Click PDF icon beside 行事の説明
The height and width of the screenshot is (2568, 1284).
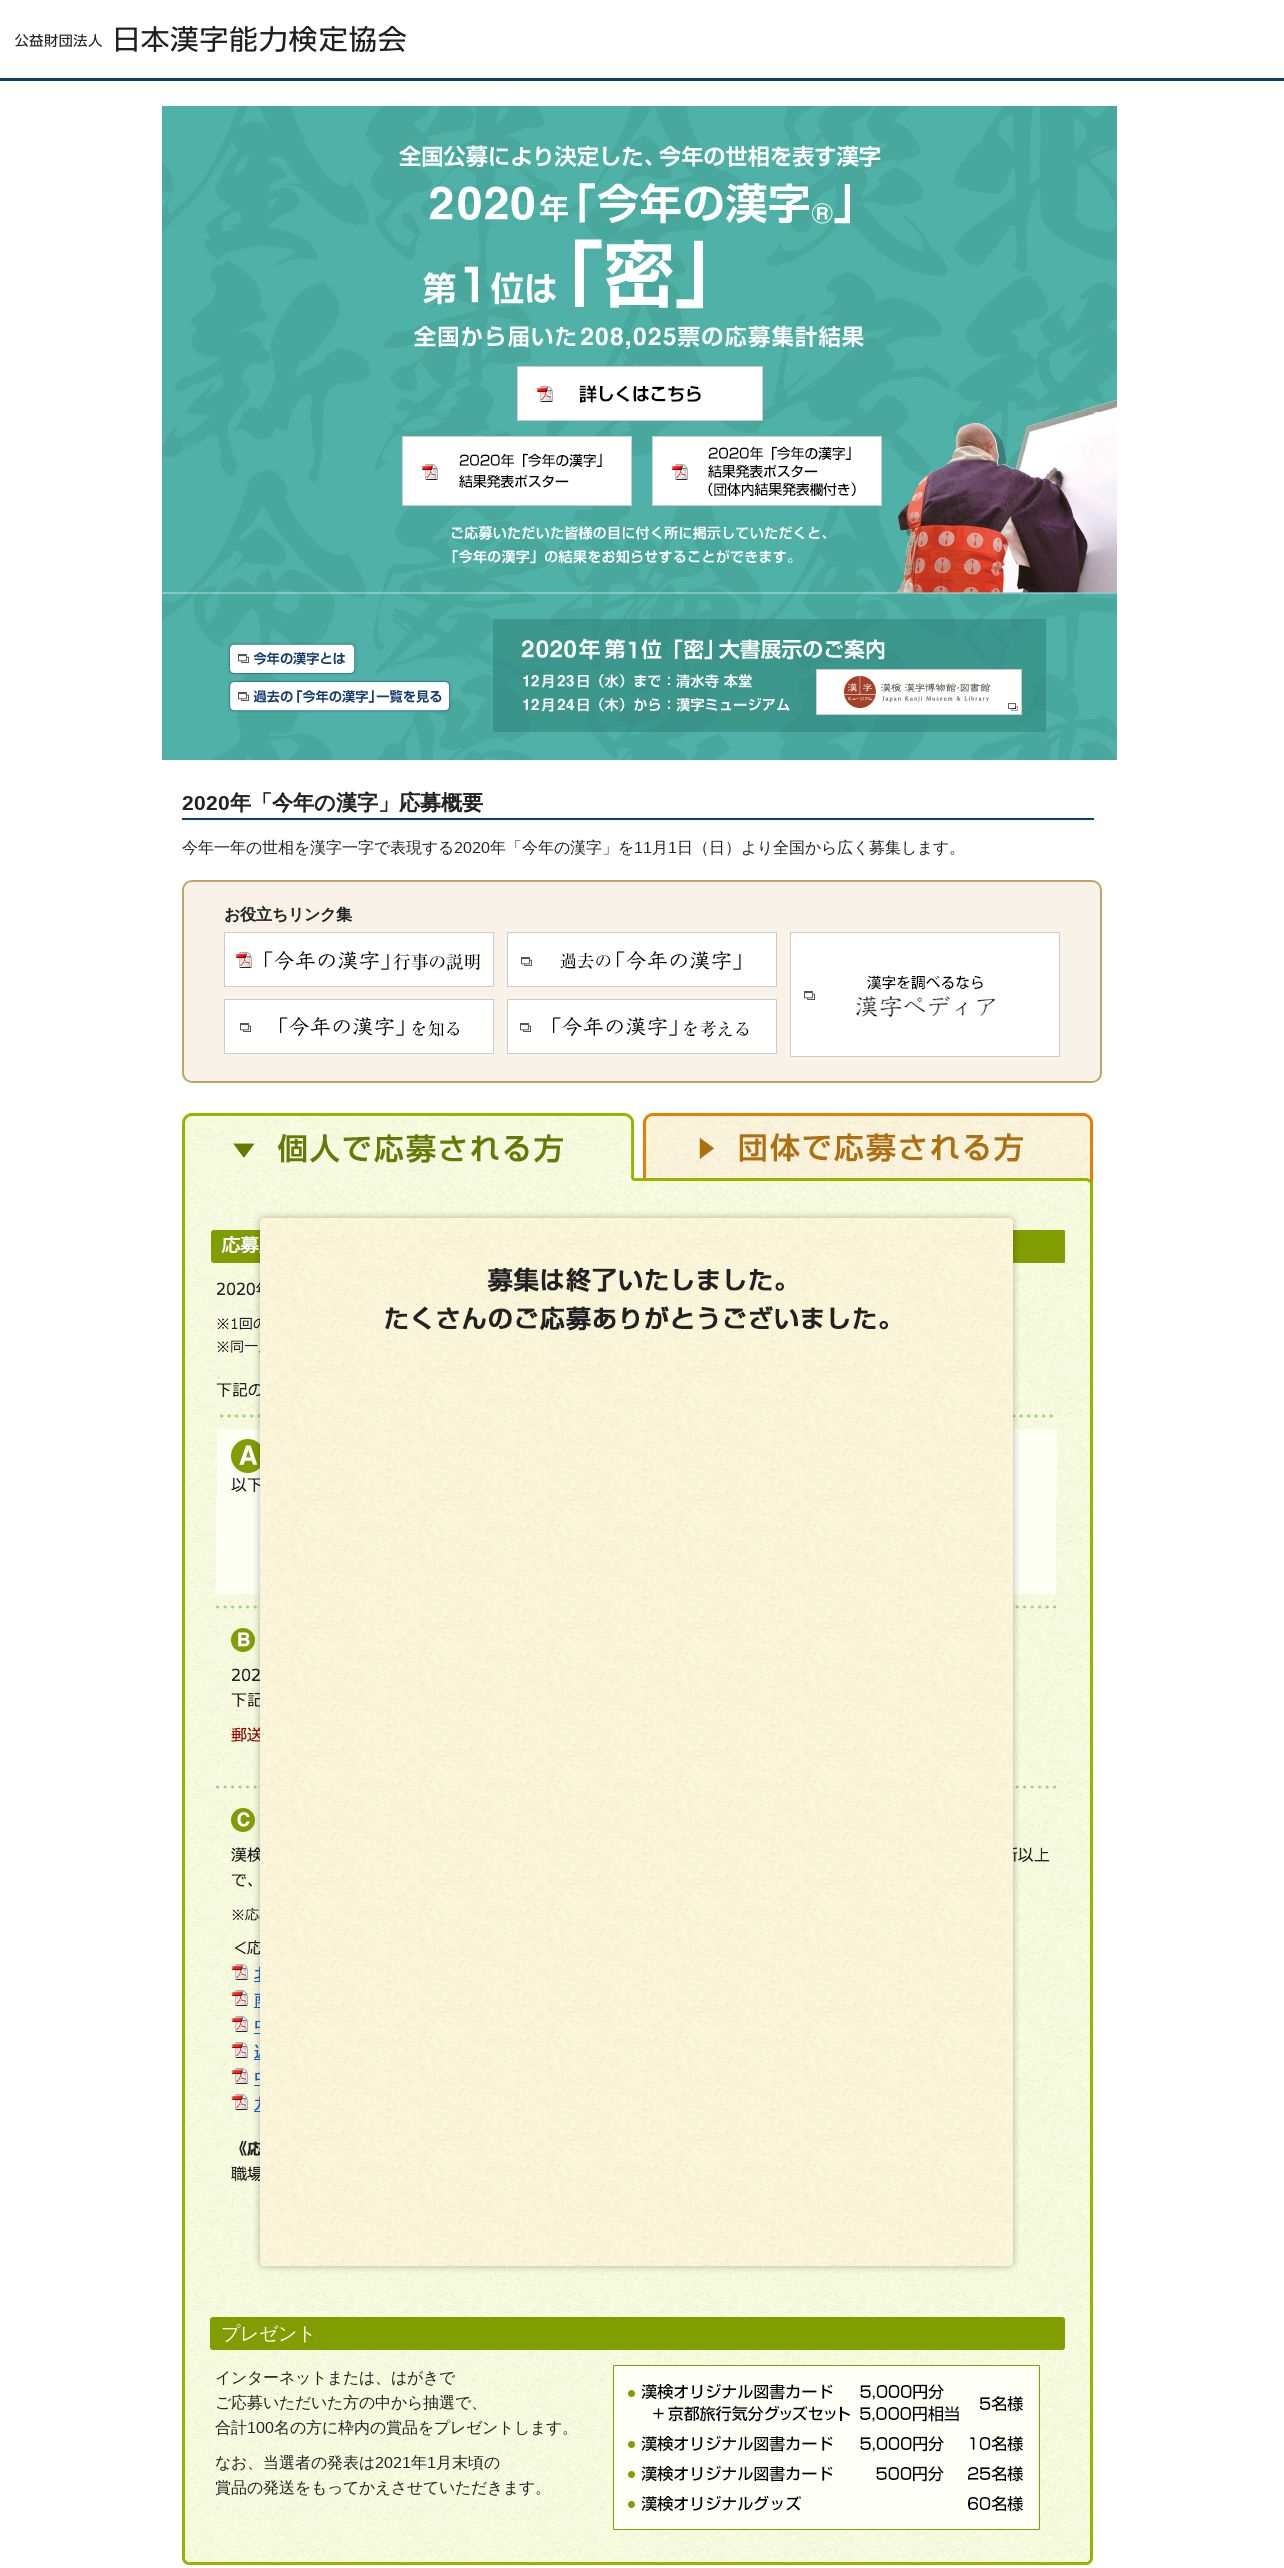(244, 960)
